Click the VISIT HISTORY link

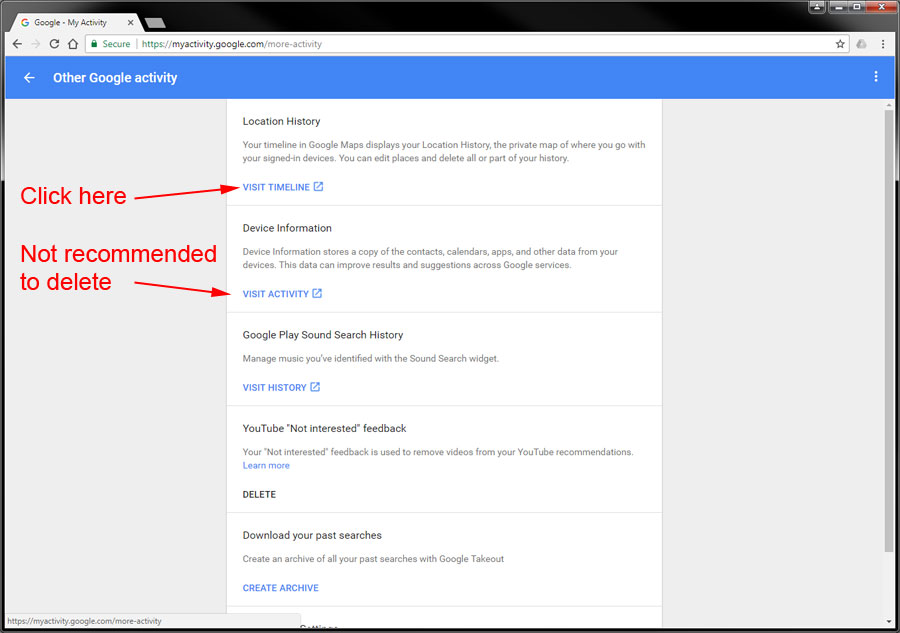coord(274,387)
